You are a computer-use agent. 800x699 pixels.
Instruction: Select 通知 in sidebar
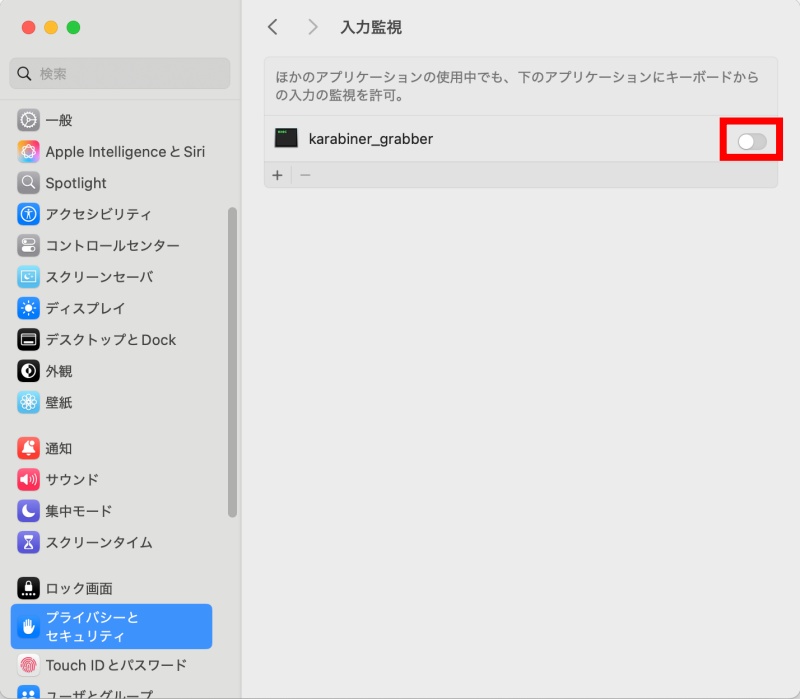point(58,449)
